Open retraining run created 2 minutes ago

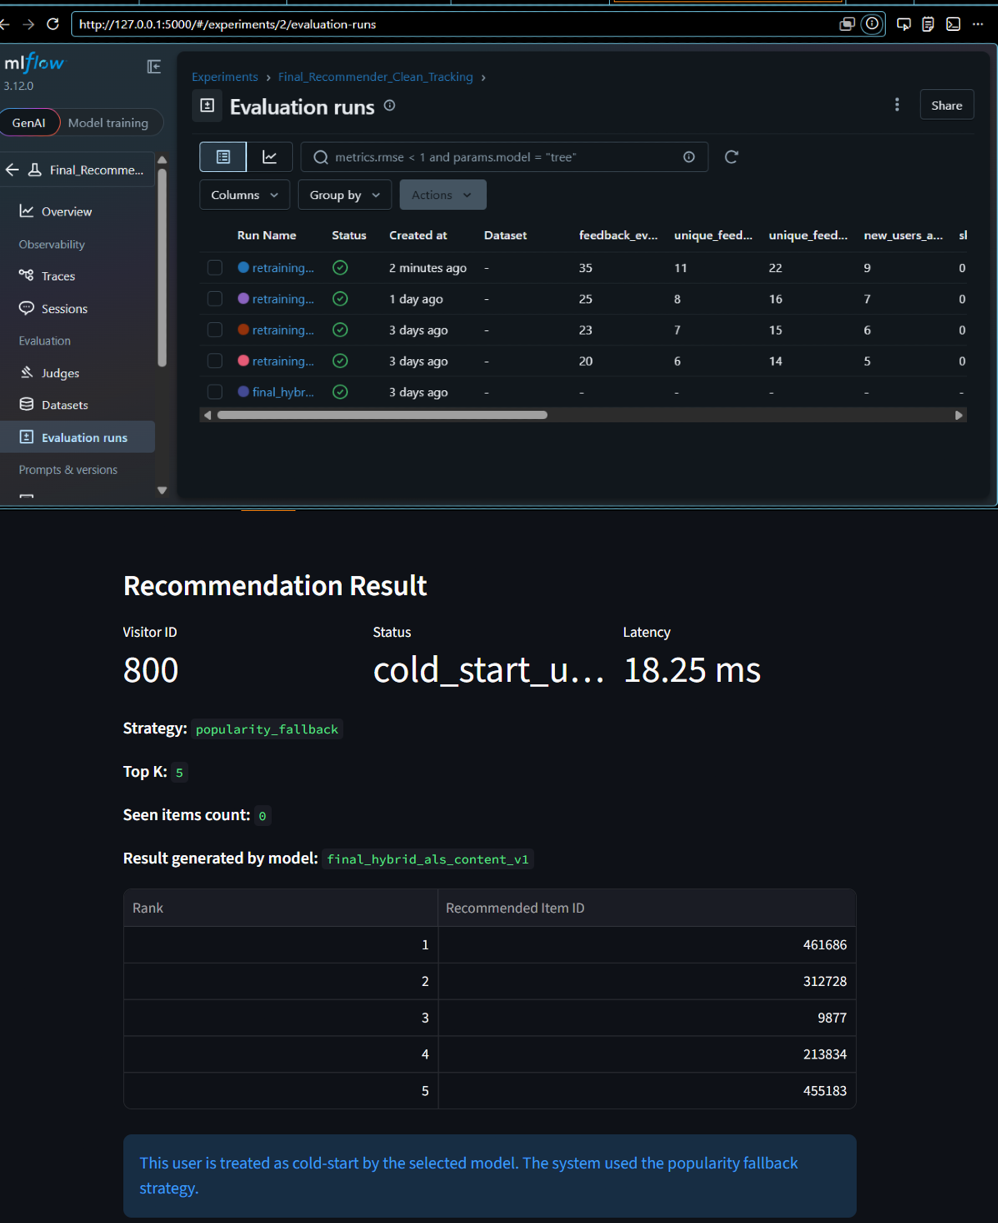(x=283, y=268)
